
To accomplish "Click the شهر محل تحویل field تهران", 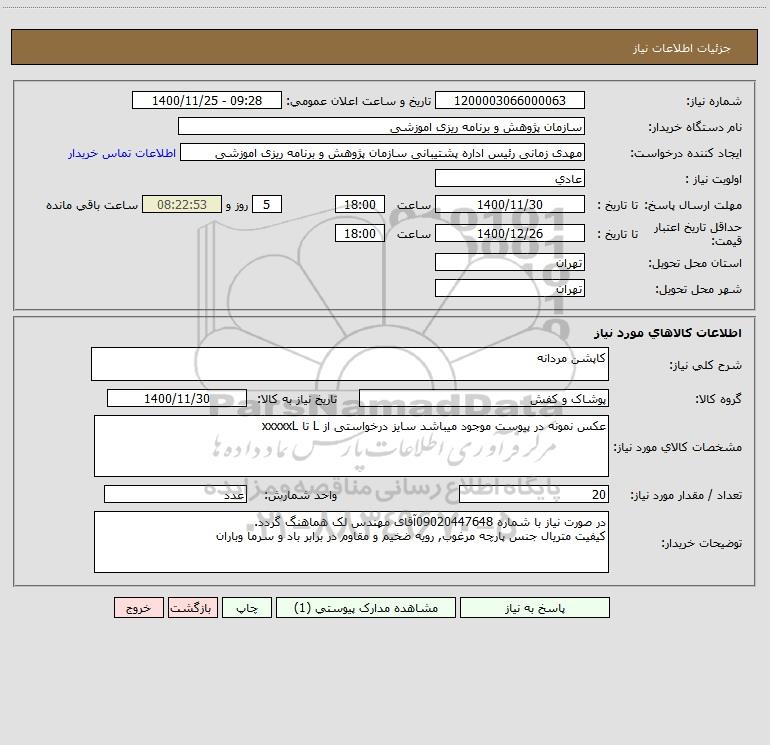I will pyautogui.click(x=510, y=288).
